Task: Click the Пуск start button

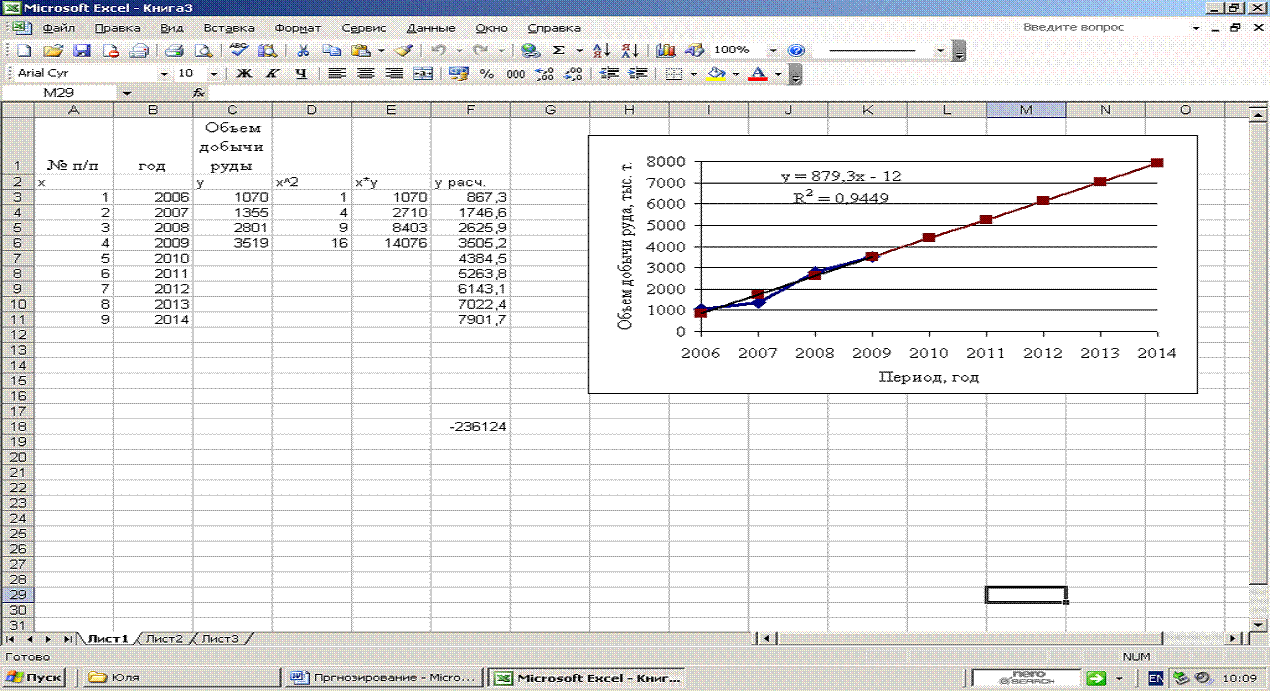Action: 36,678
